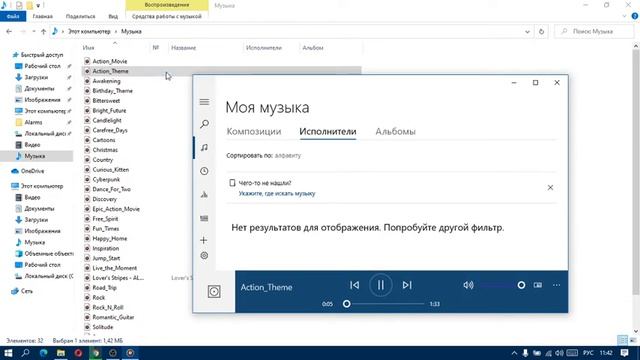
Task: Expand the address bar history dropdown
Action: coord(527,31)
